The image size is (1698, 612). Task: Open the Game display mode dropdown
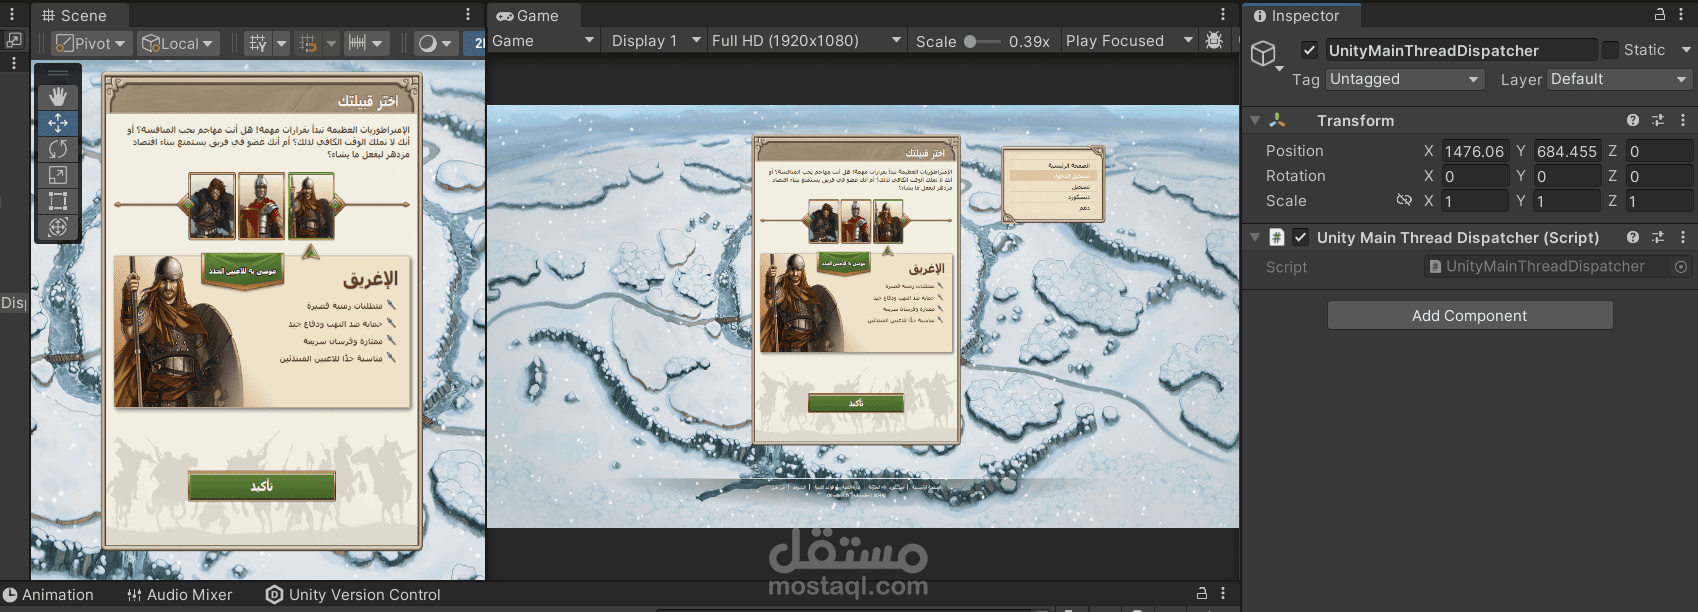tap(543, 41)
